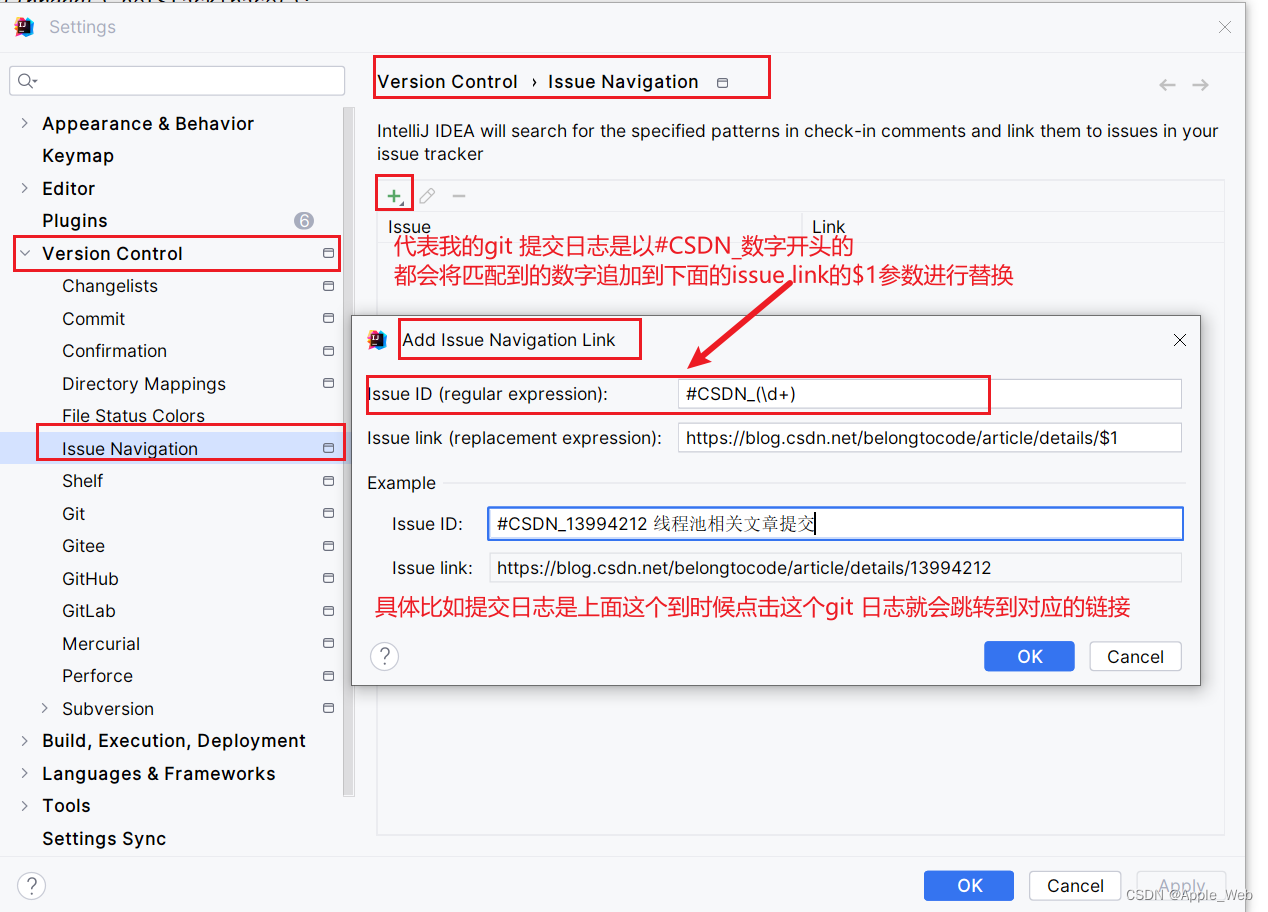The width and height of the screenshot is (1268, 912).
Task: Click the remove (minus) icon in toolbar
Action: (459, 196)
